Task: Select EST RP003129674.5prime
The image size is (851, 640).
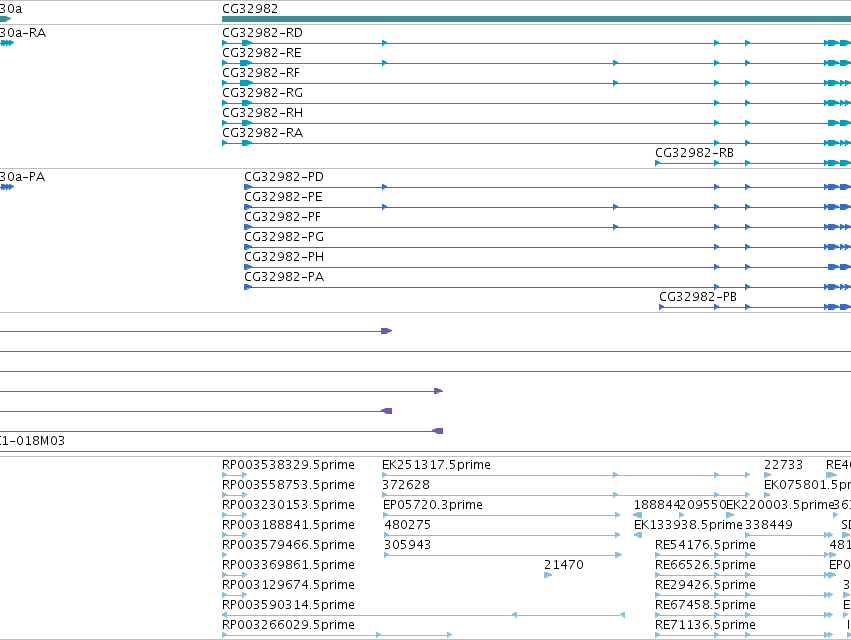Action: [288, 585]
